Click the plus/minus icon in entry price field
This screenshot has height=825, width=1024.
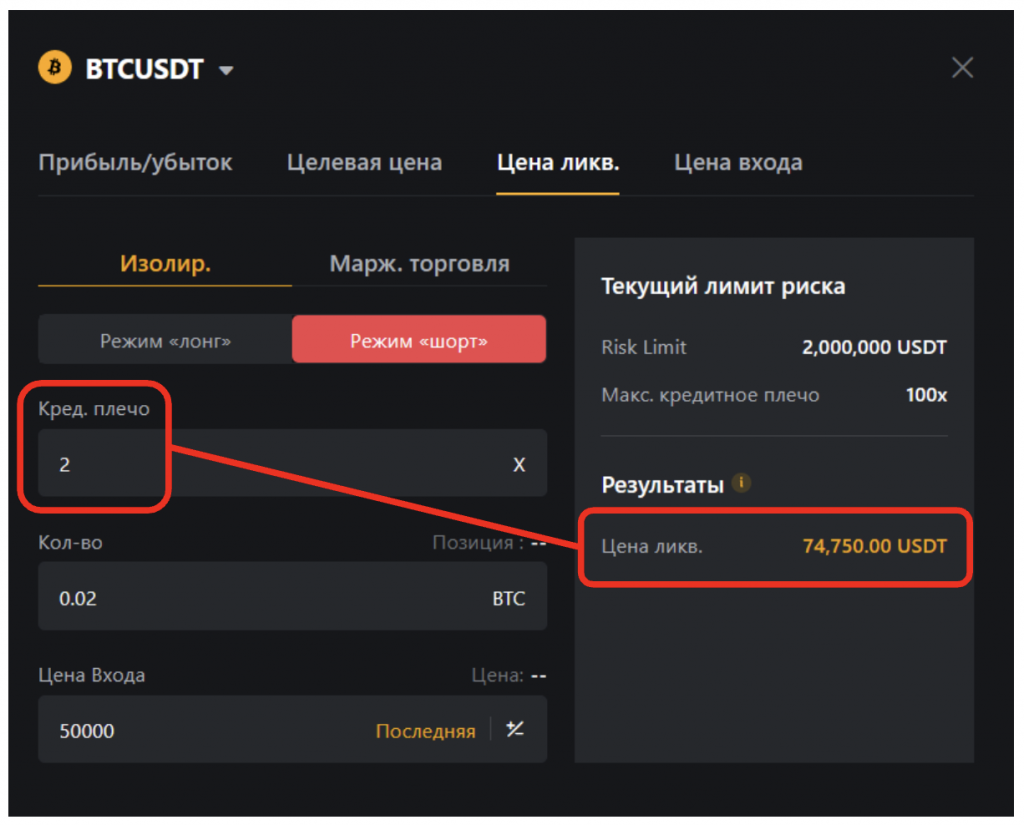[x=515, y=729]
